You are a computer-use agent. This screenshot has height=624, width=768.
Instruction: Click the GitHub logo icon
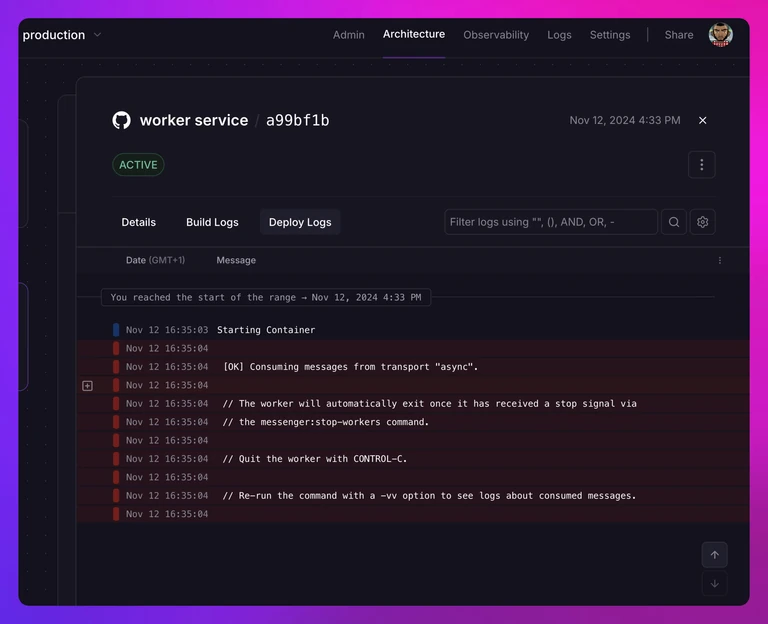point(121,120)
